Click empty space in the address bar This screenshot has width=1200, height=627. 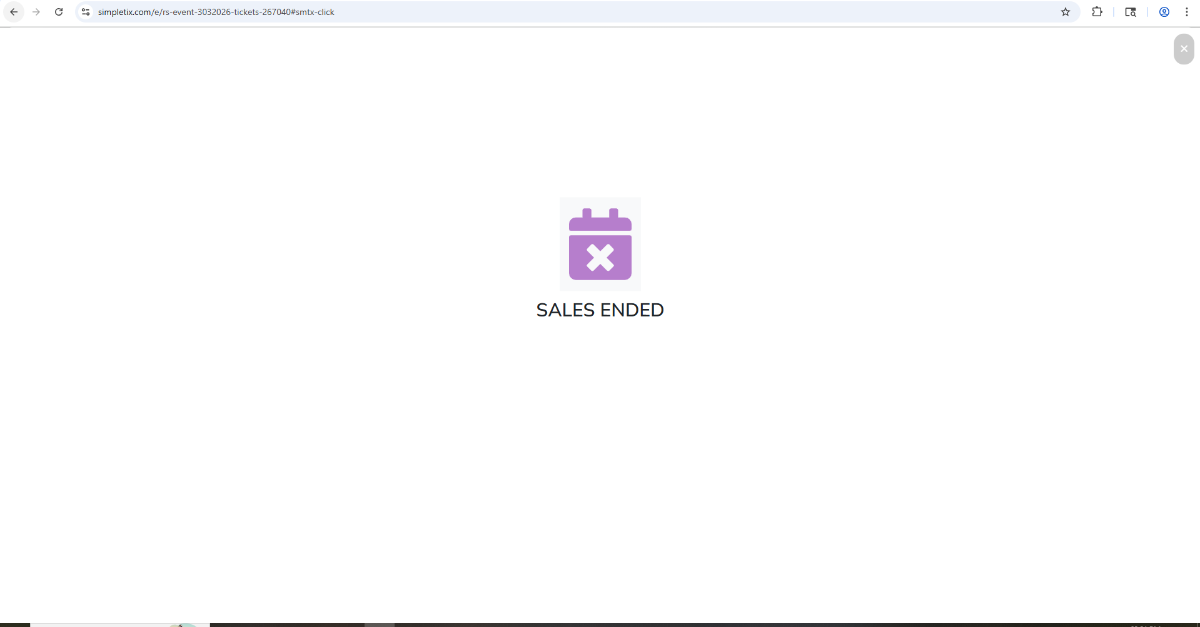(700, 12)
